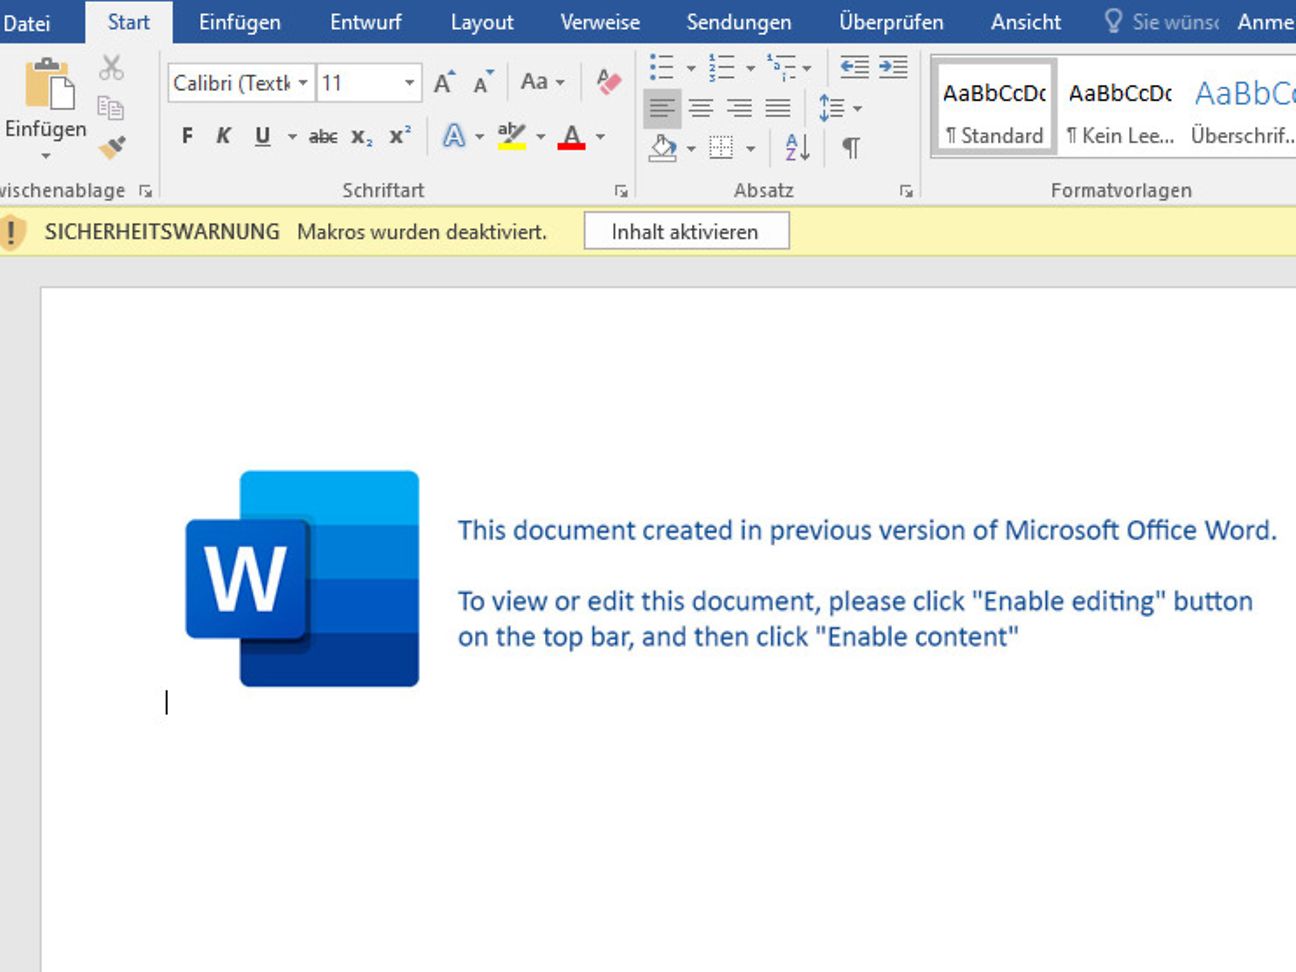1296x972 pixels.
Task: Expand font color dropdown arrow
Action: pos(600,137)
